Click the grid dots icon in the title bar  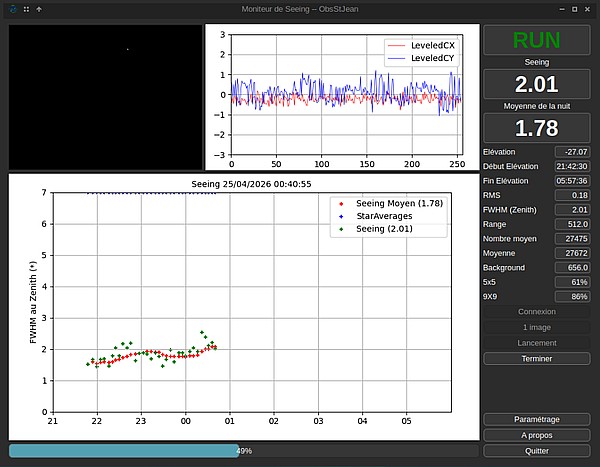pos(26,9)
